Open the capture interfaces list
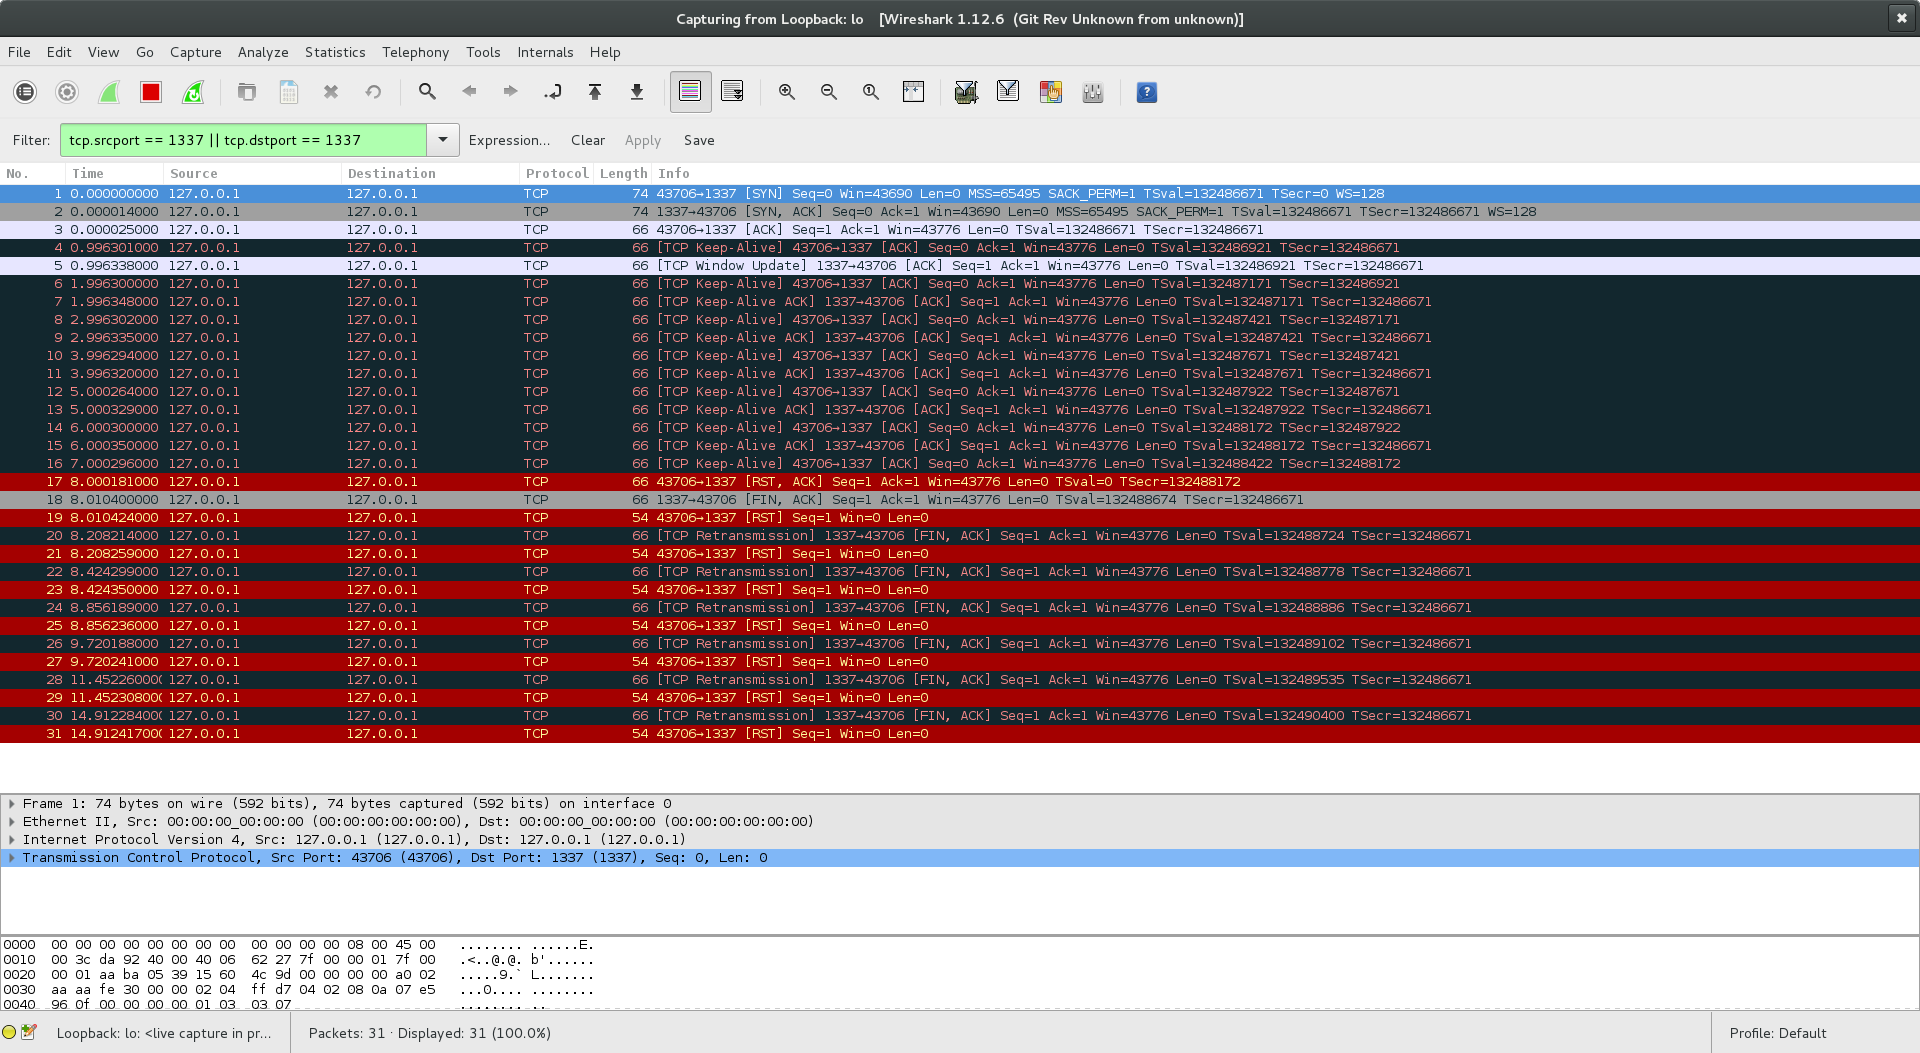 (25, 91)
